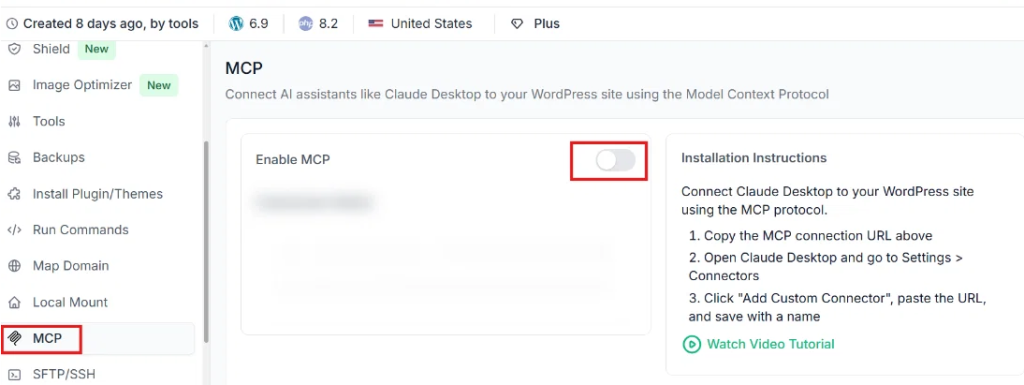Click the Image Optimizer picture icon
Image resolution: width=1024 pixels, height=385 pixels.
point(14,85)
